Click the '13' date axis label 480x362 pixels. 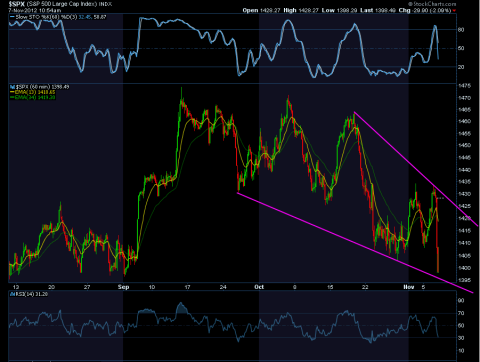point(16,287)
